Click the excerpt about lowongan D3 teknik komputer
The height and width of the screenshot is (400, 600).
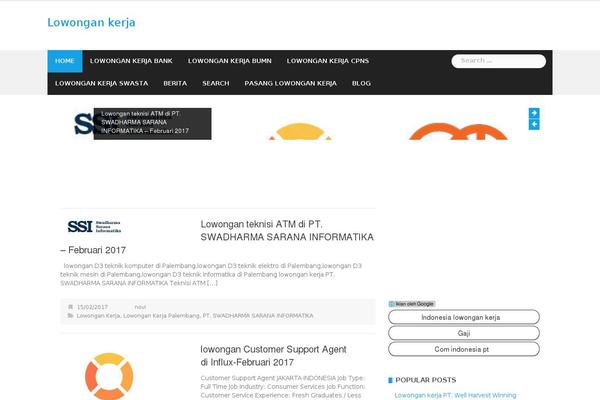[x=211, y=274]
